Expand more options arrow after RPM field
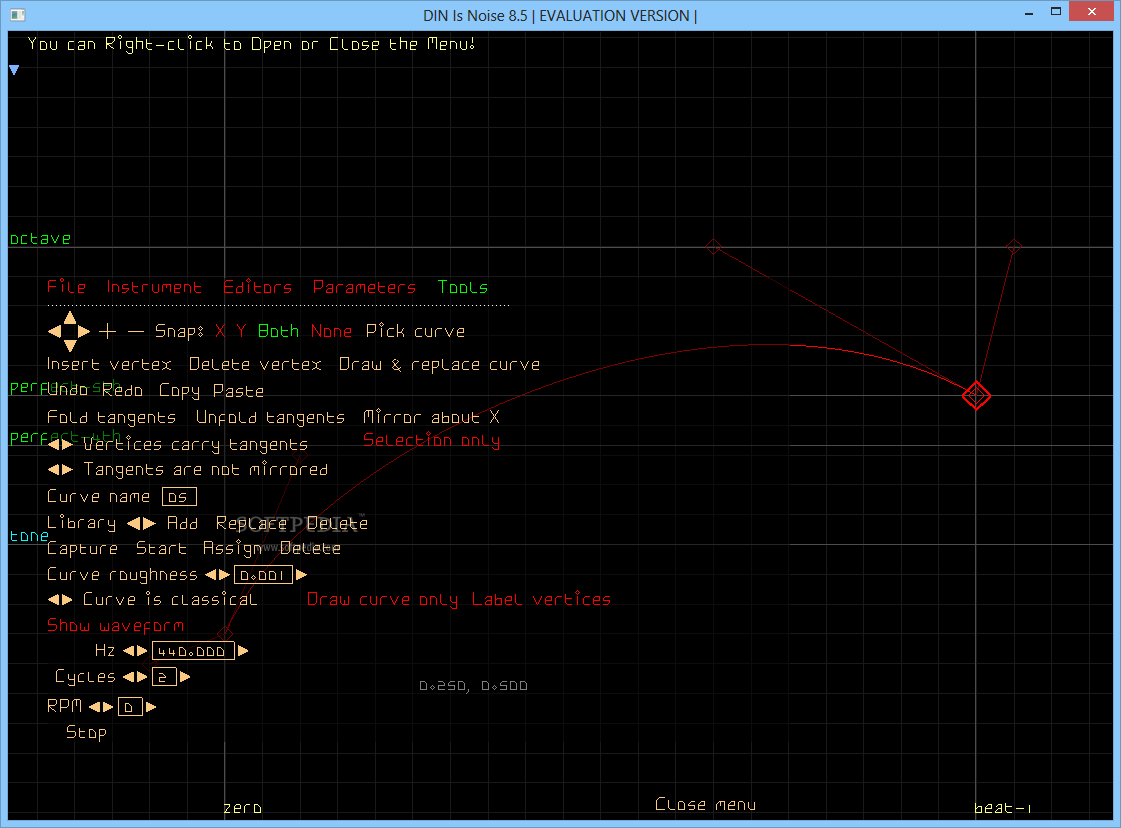The height and width of the screenshot is (828, 1121). click(151, 706)
